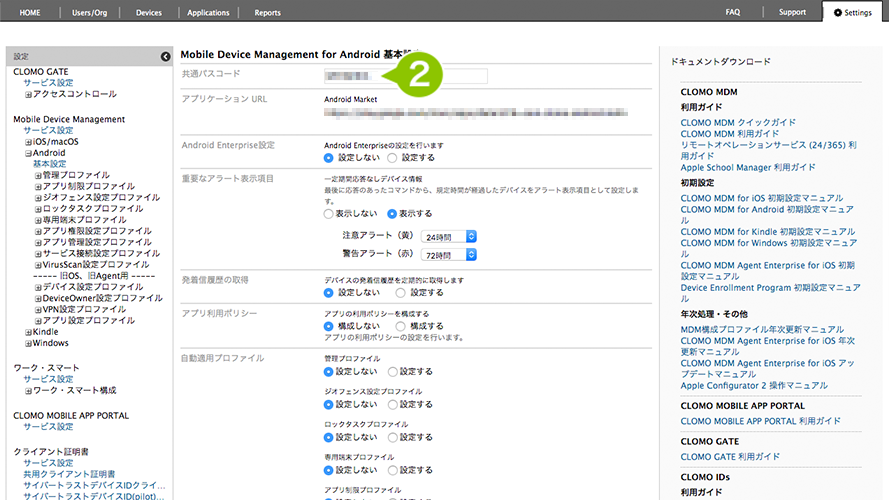Select 設定しない for 発着信履歴の取得
This screenshot has height=500, width=889.
[x=328, y=293]
